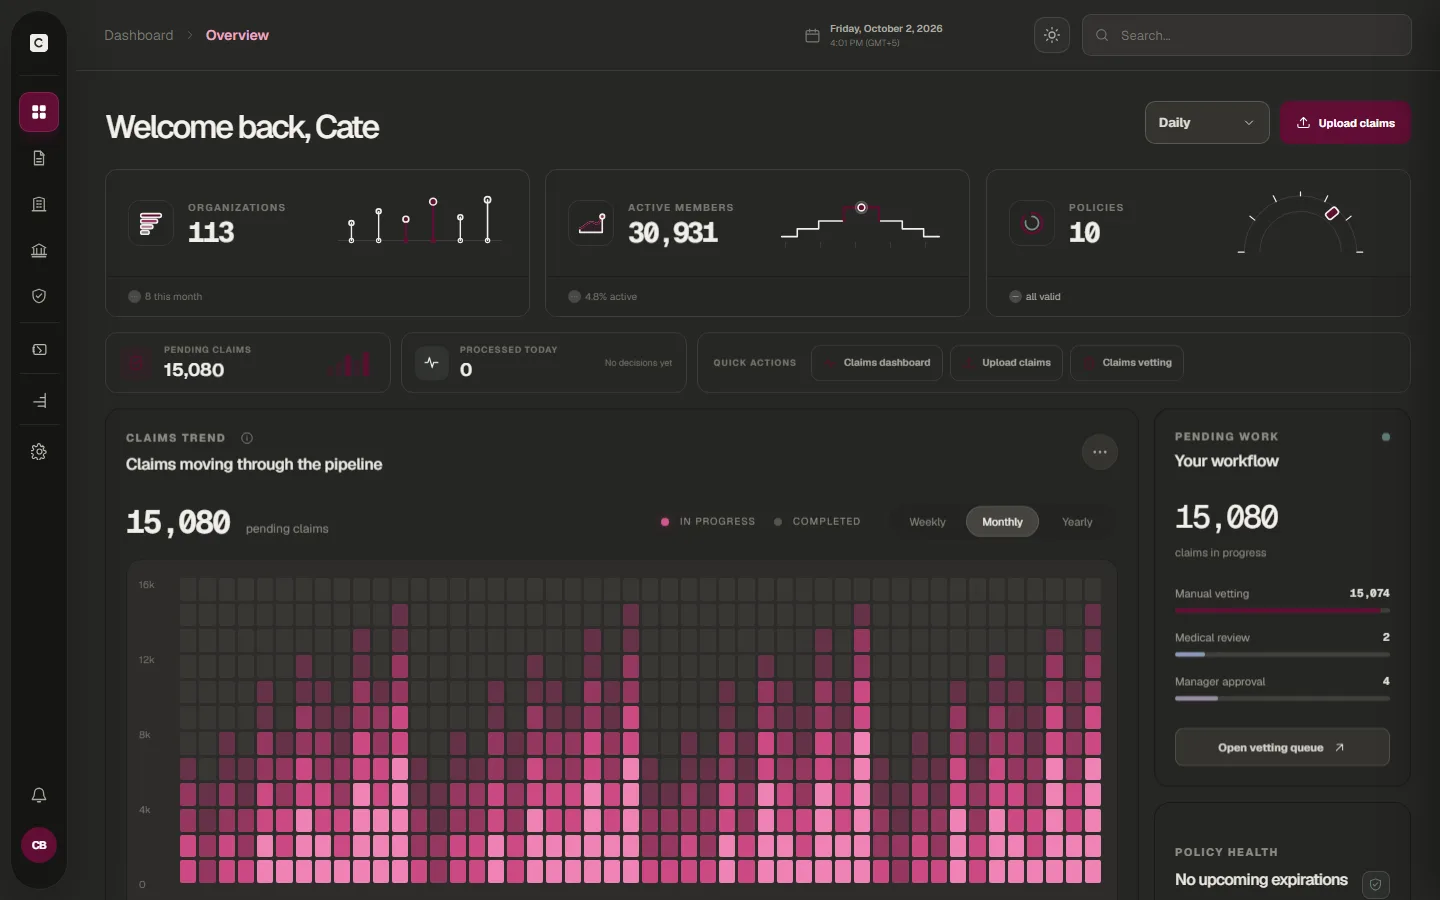Open notifications bell icon
The image size is (1440, 900).
(39, 796)
